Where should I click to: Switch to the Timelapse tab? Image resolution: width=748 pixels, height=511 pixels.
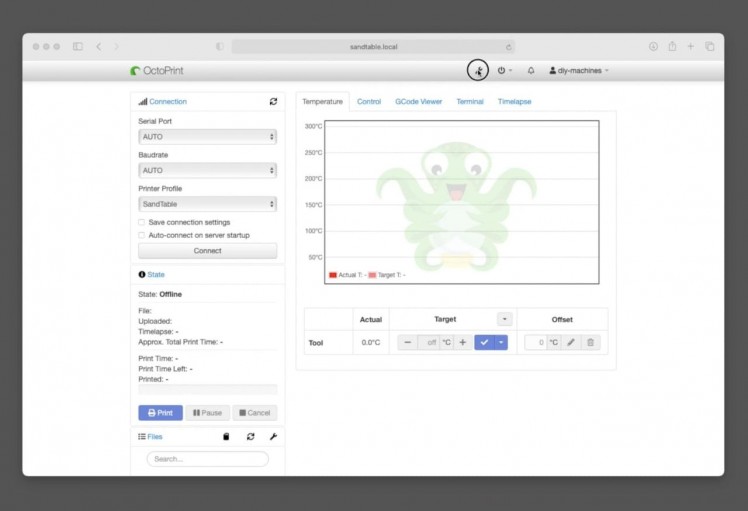pyautogui.click(x=514, y=102)
